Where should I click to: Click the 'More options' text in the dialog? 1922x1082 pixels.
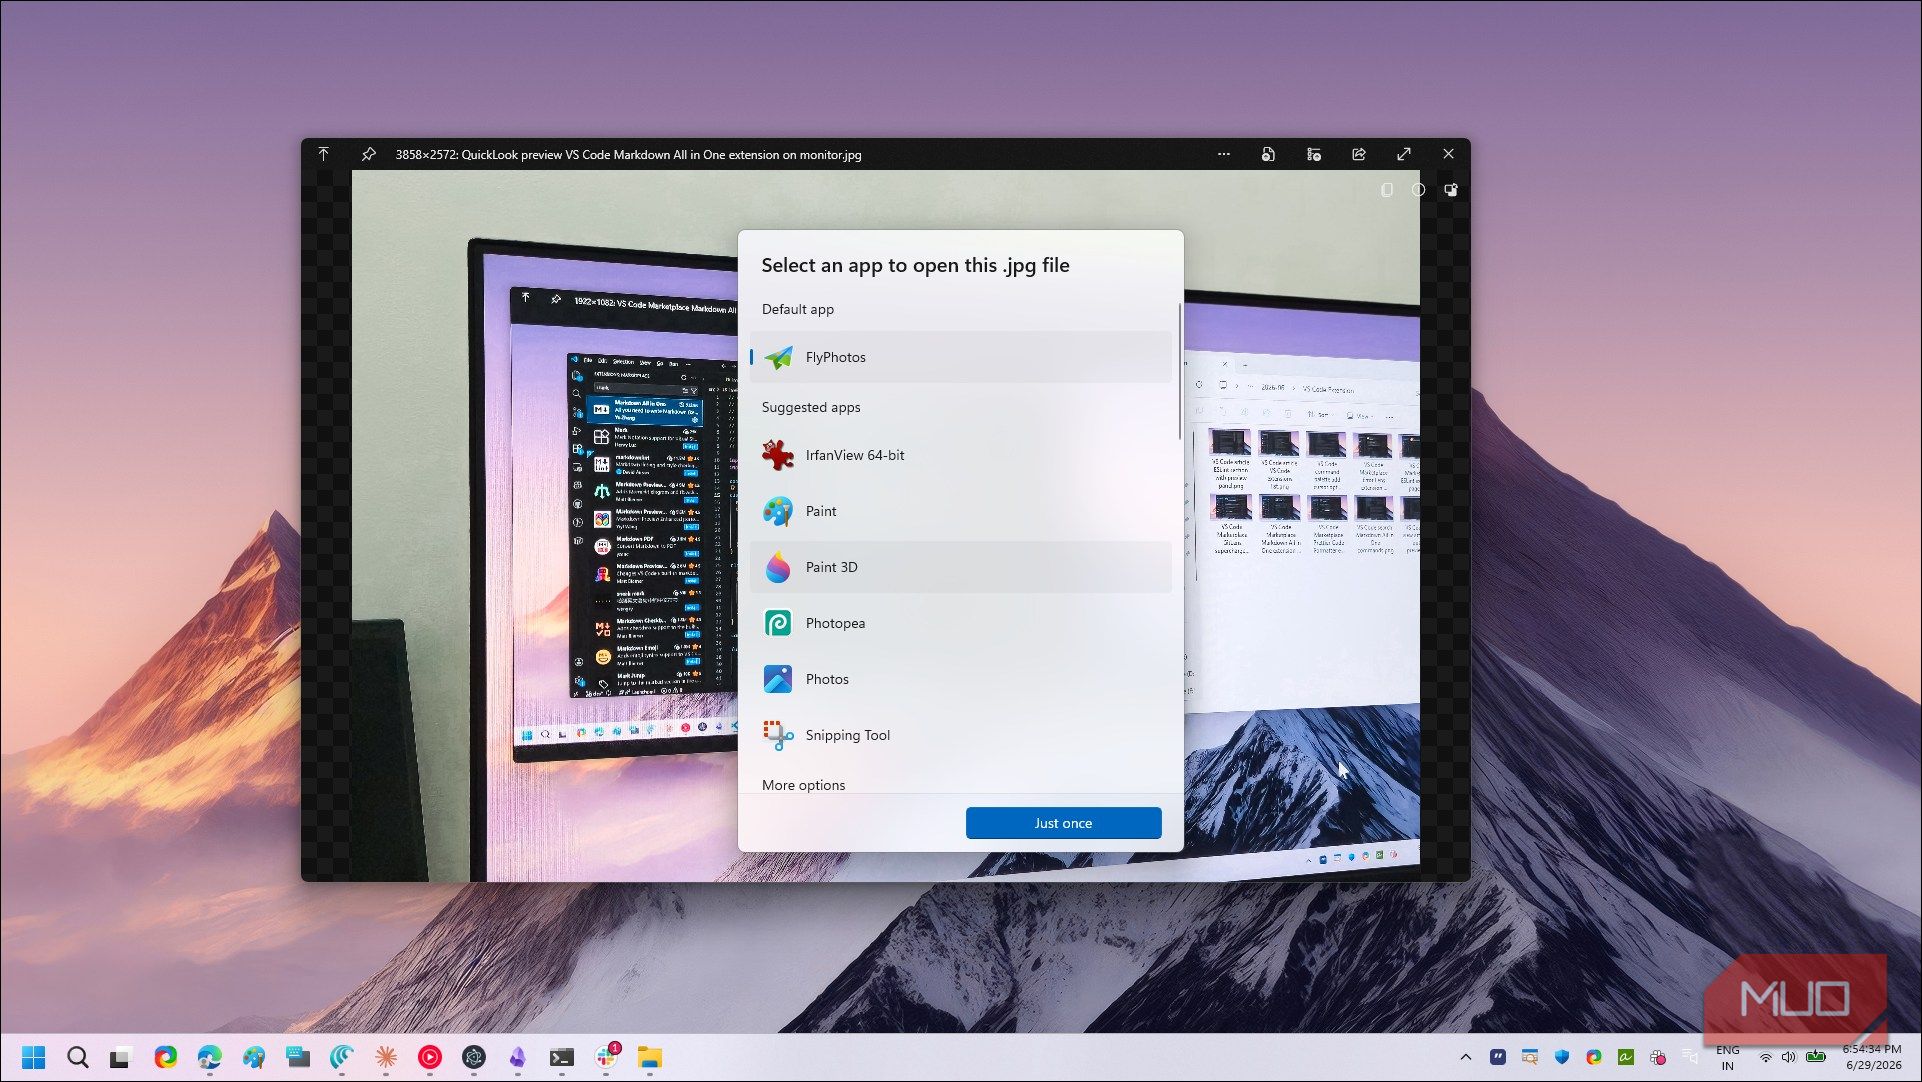click(803, 785)
